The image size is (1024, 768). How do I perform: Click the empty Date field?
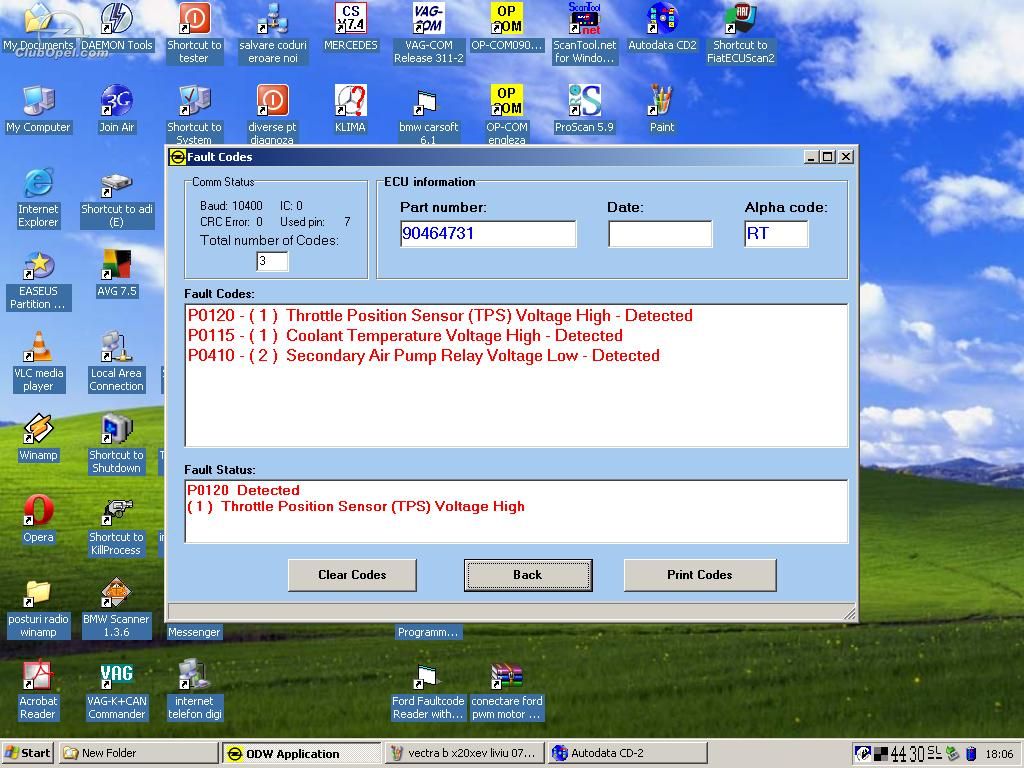[x=660, y=234]
